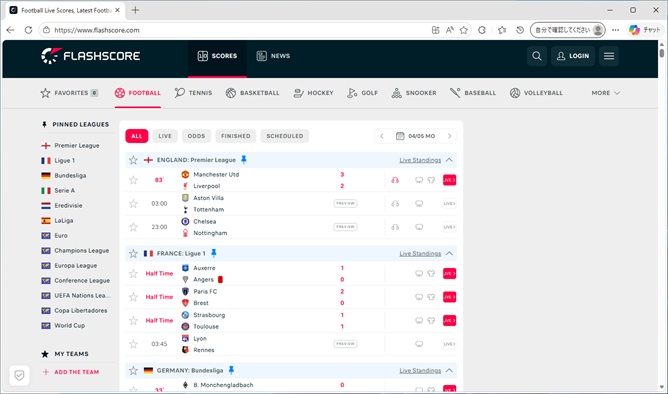Collapse the GERMANY: Bundesliga section
Screen dimensions: 668x394
pos(449,370)
